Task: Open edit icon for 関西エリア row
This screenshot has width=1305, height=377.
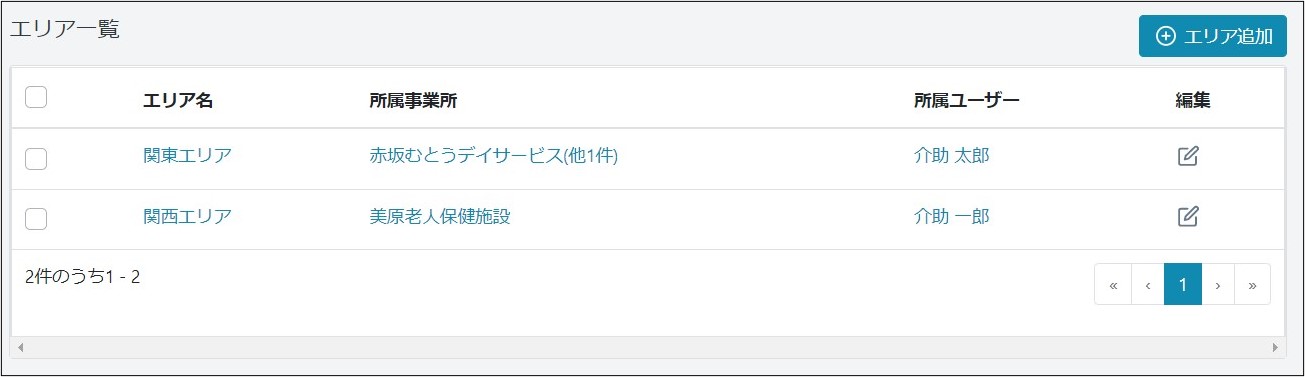Action: point(1188,216)
